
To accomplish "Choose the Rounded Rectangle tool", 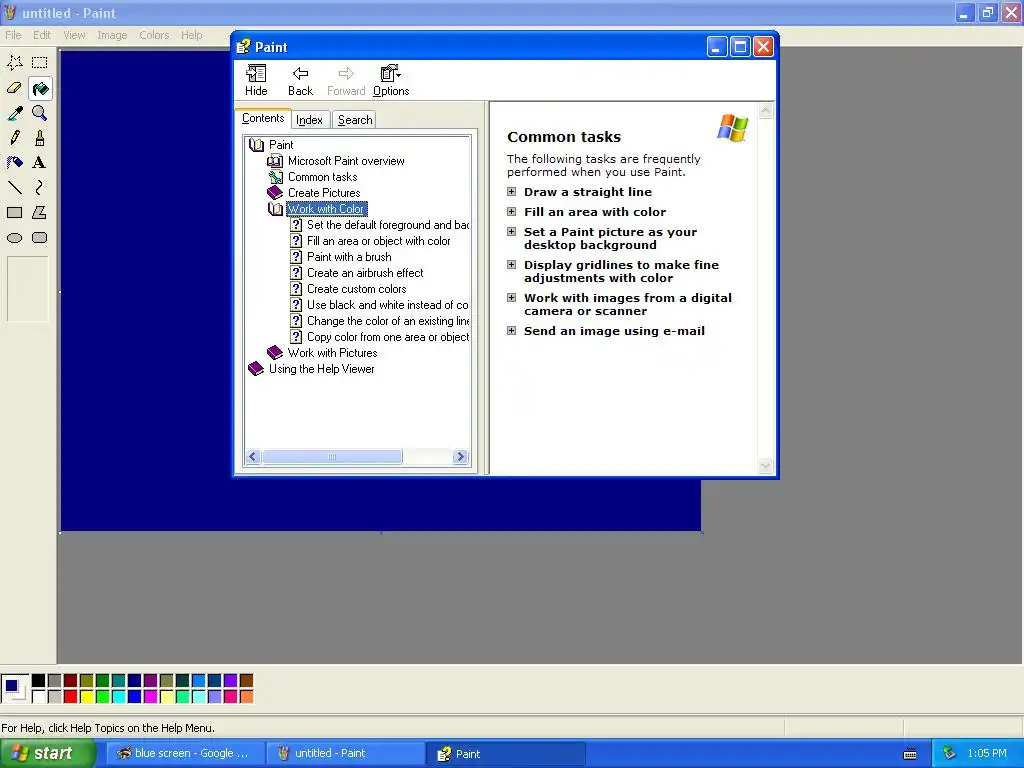I will [40, 238].
